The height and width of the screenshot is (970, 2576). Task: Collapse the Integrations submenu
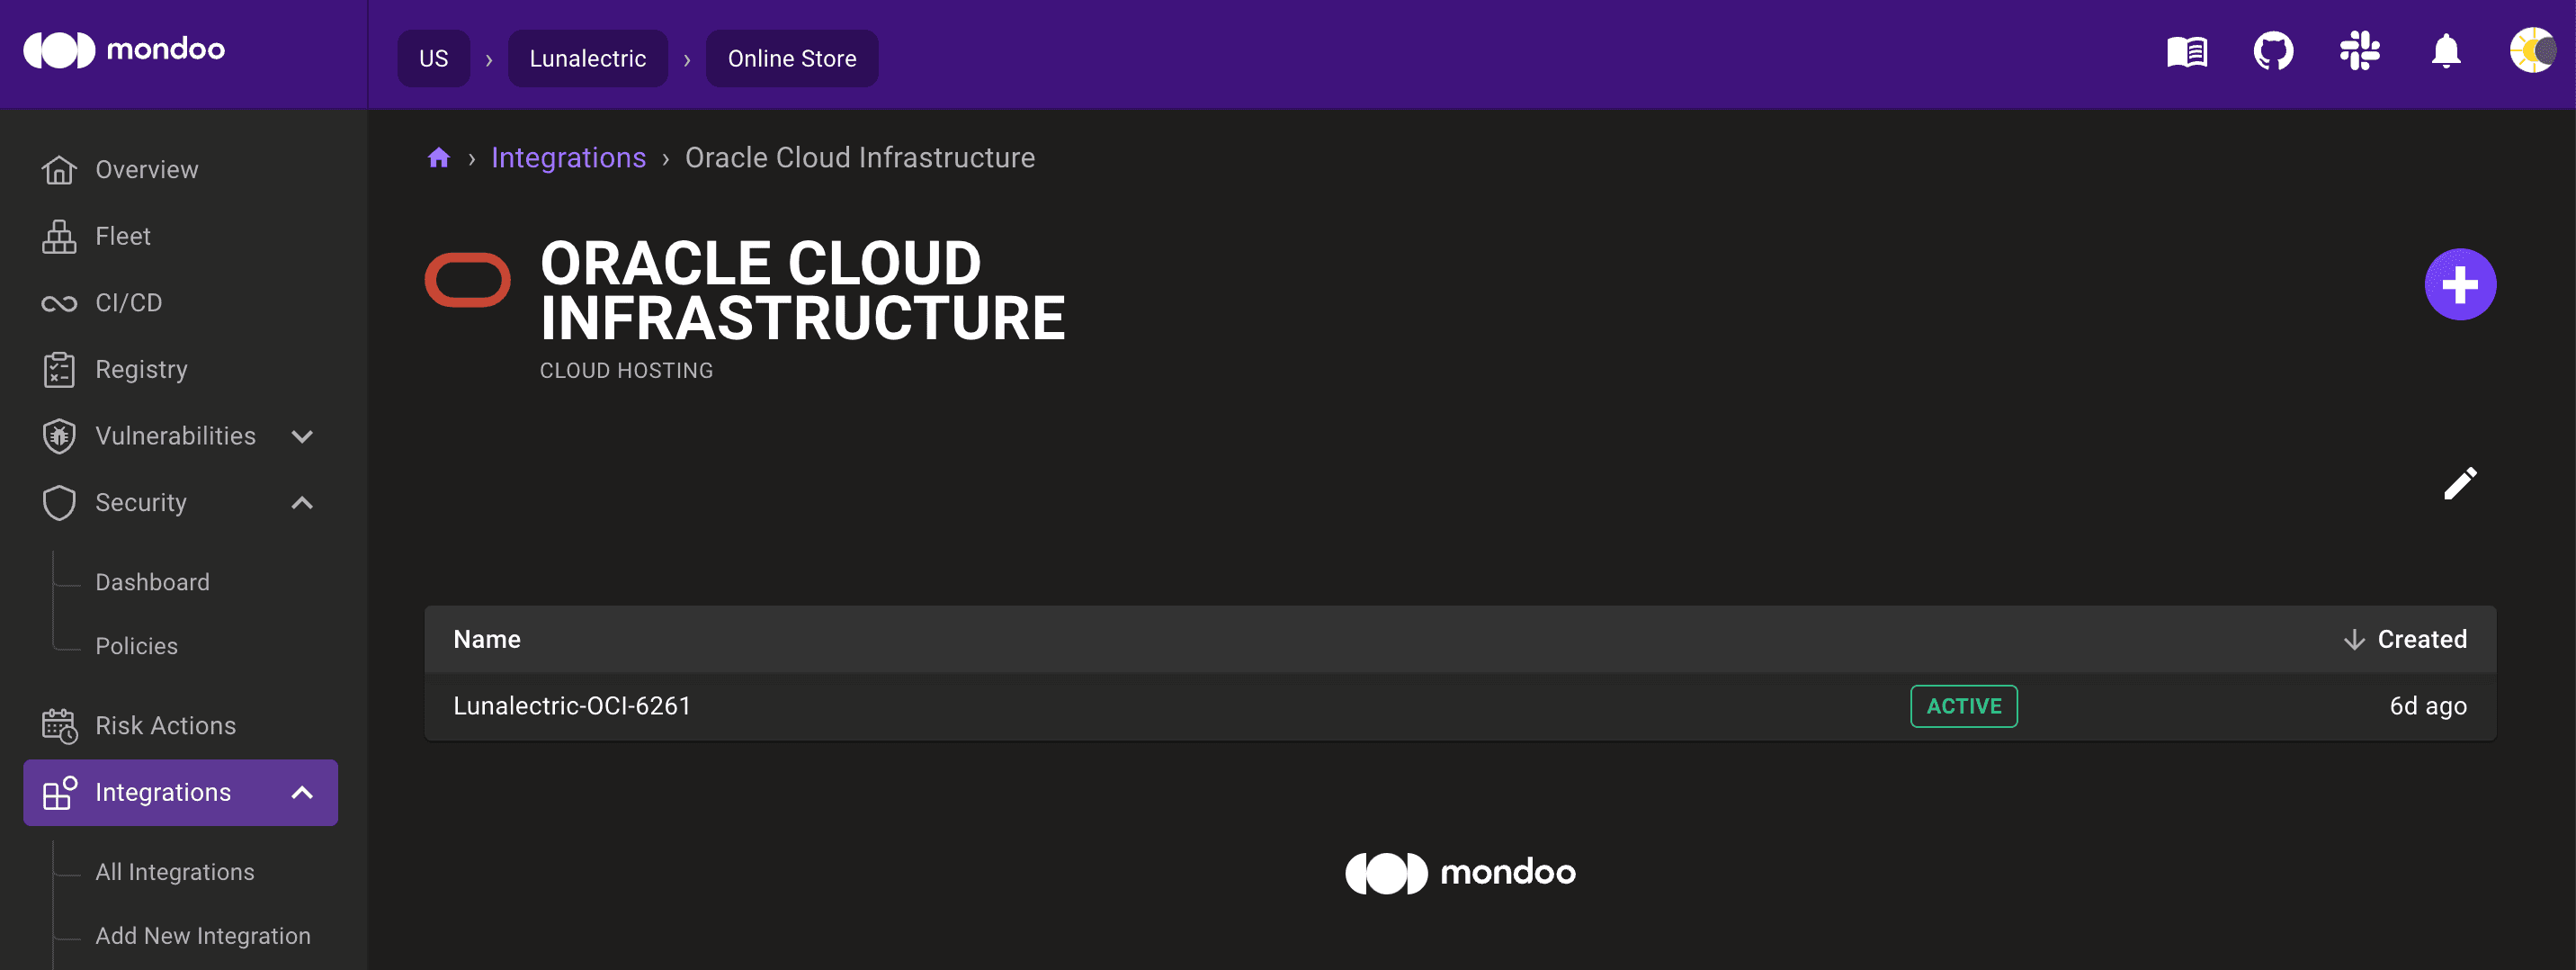[302, 793]
